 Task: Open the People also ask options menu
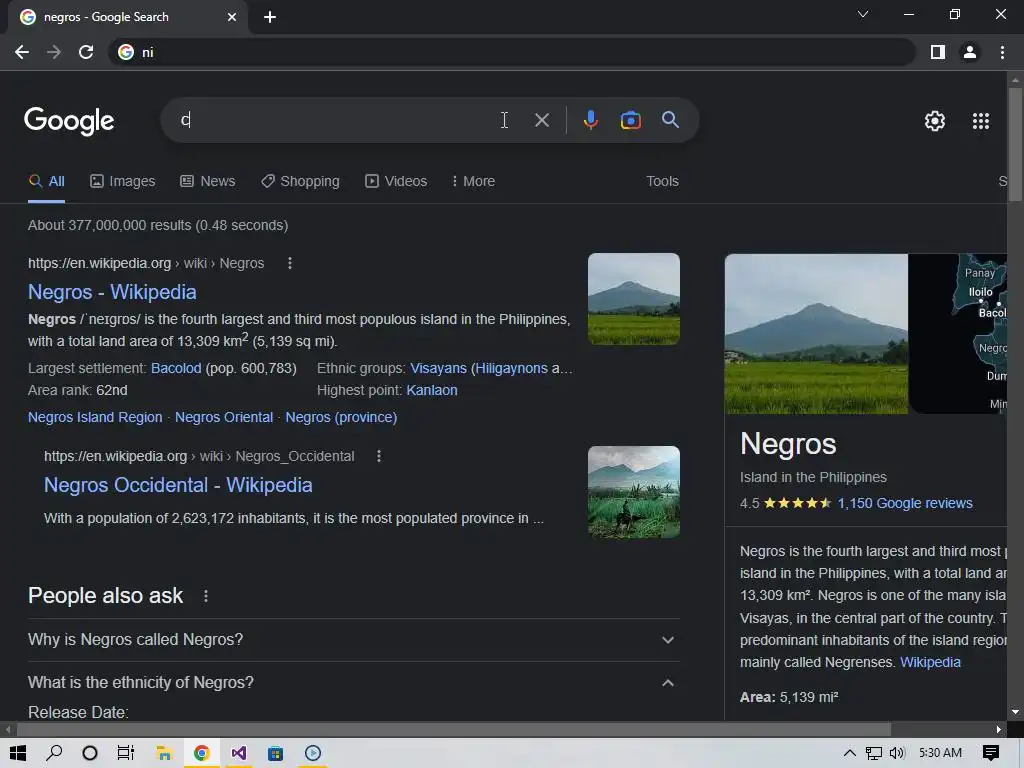(x=206, y=596)
